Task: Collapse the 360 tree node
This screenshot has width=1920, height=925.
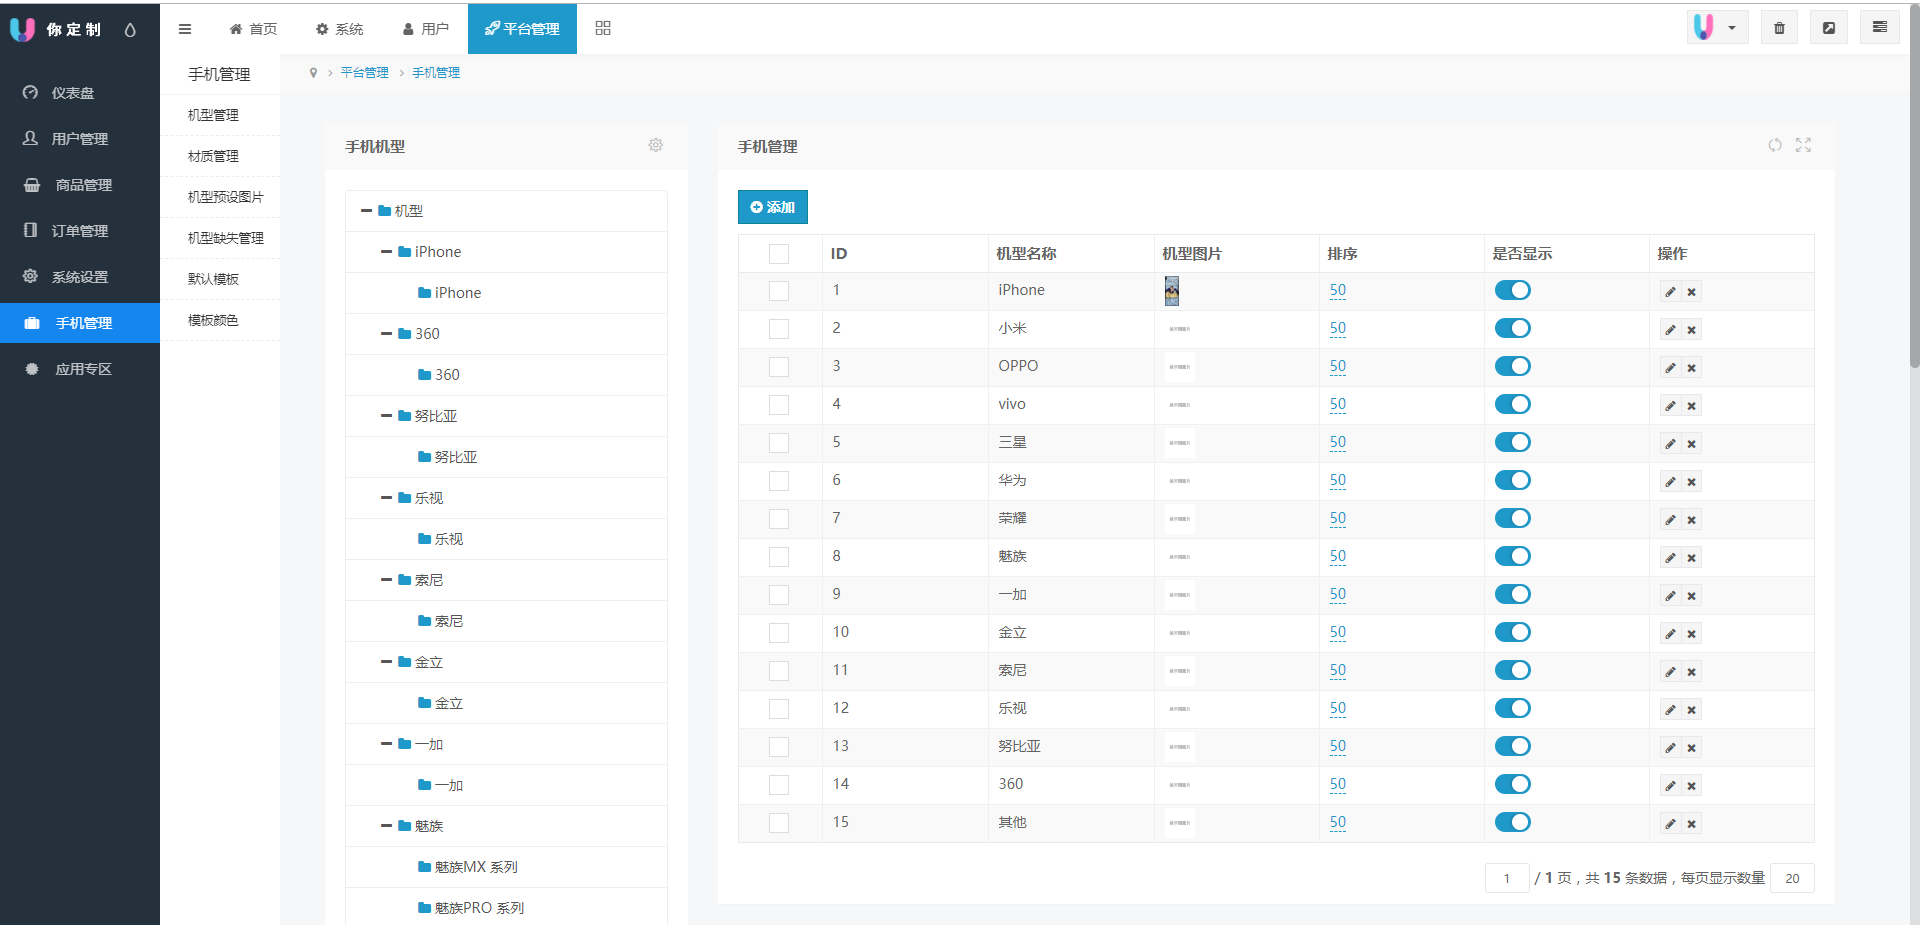Action: click(386, 334)
